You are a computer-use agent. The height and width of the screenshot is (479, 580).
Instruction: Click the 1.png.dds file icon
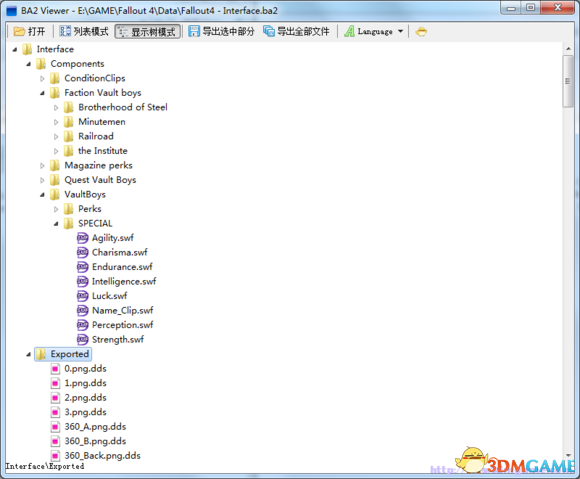55,383
